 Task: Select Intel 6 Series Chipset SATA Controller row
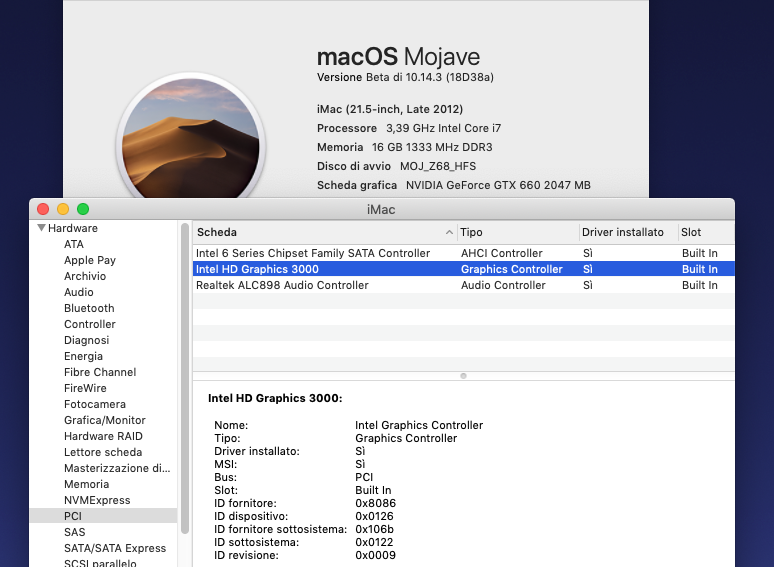(464, 253)
